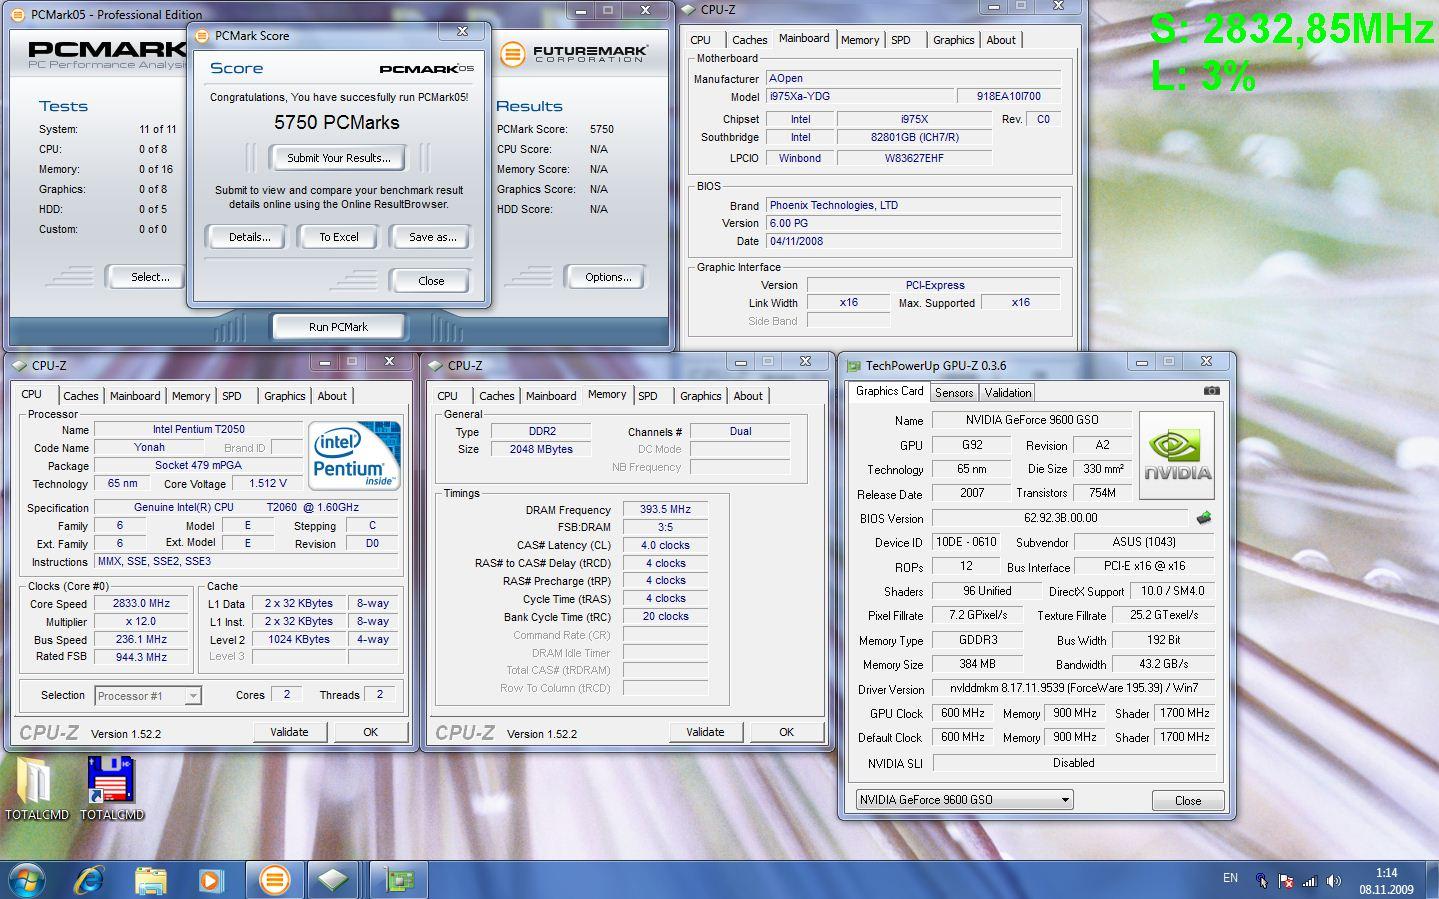Screen dimensions: 1439x899
Task: Open the TOTALCMD floppy shortcut icon
Action: [x=111, y=789]
